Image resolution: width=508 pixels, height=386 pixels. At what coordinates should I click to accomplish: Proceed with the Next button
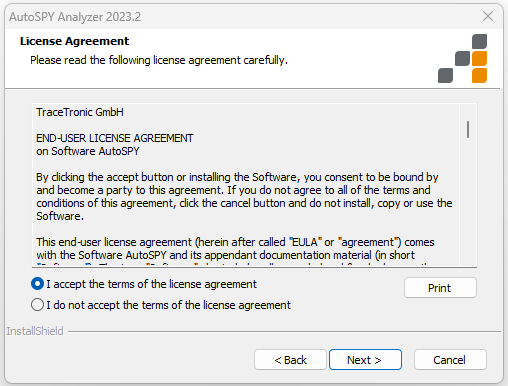click(x=365, y=360)
